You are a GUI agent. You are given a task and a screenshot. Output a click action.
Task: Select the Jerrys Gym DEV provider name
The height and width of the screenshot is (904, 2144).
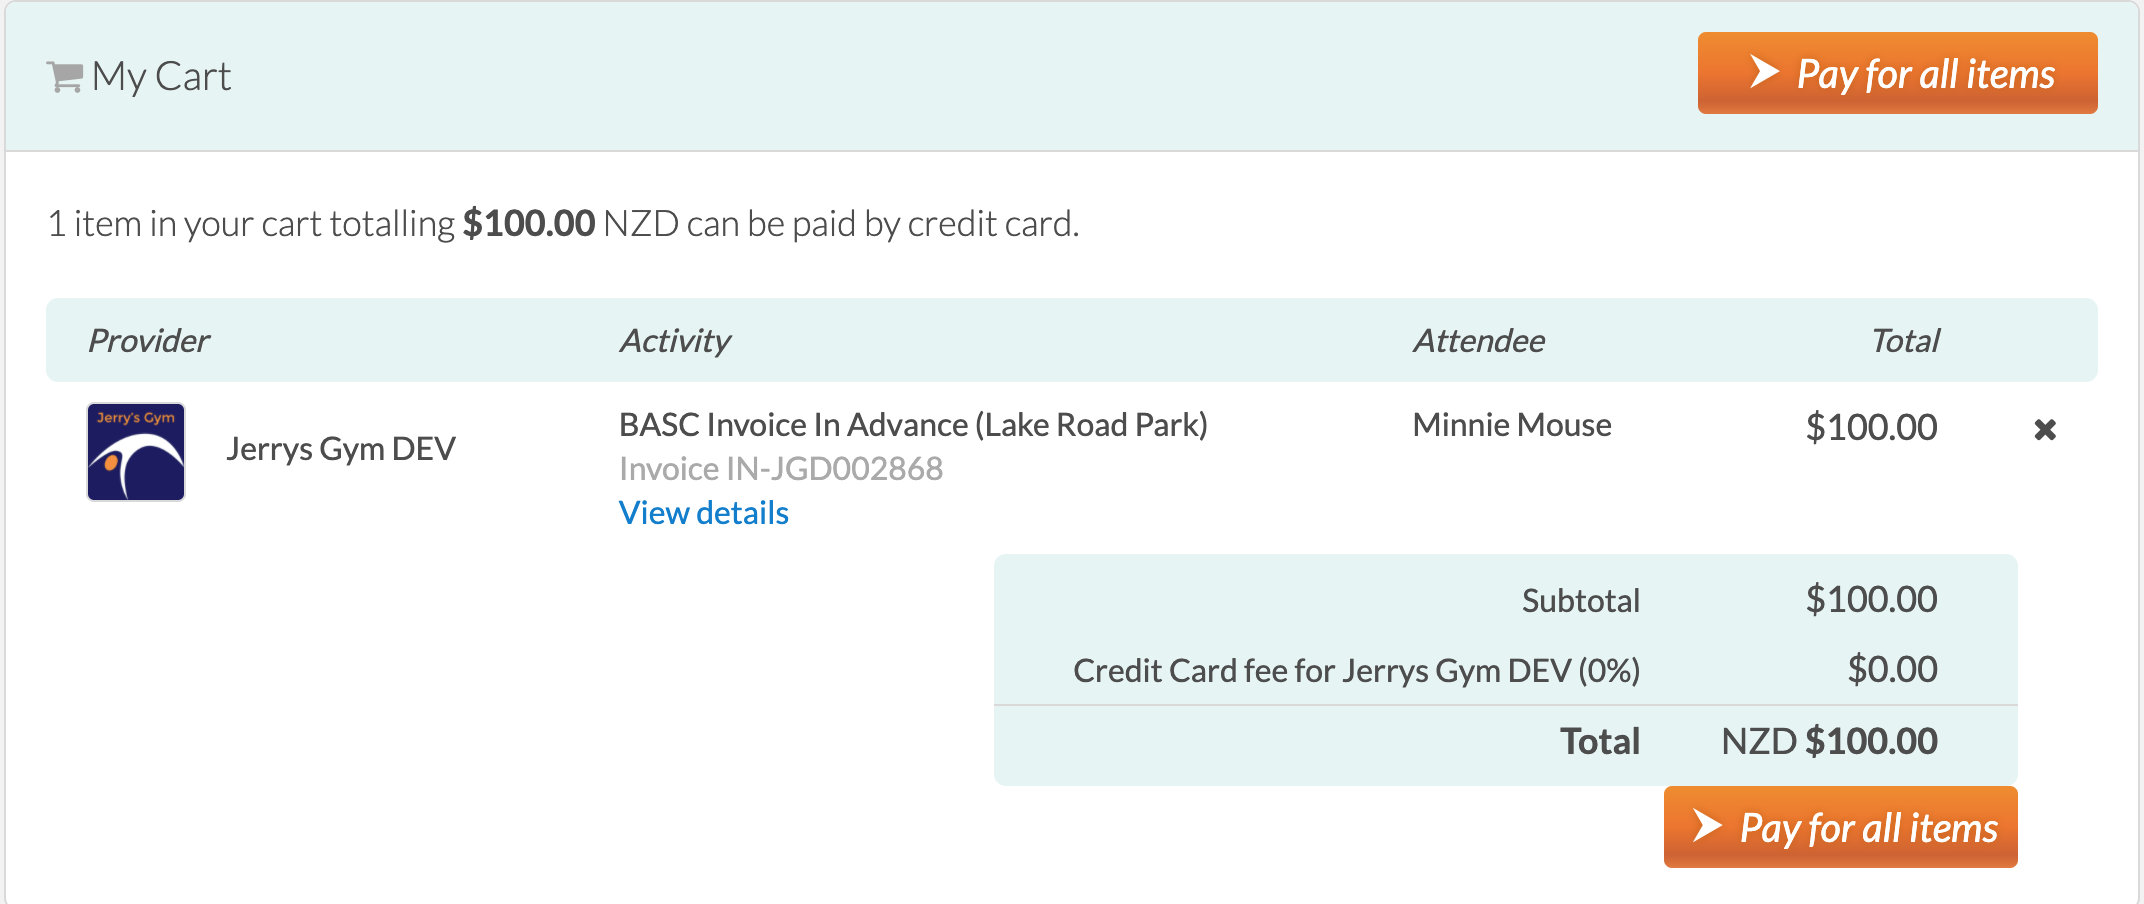pos(341,449)
